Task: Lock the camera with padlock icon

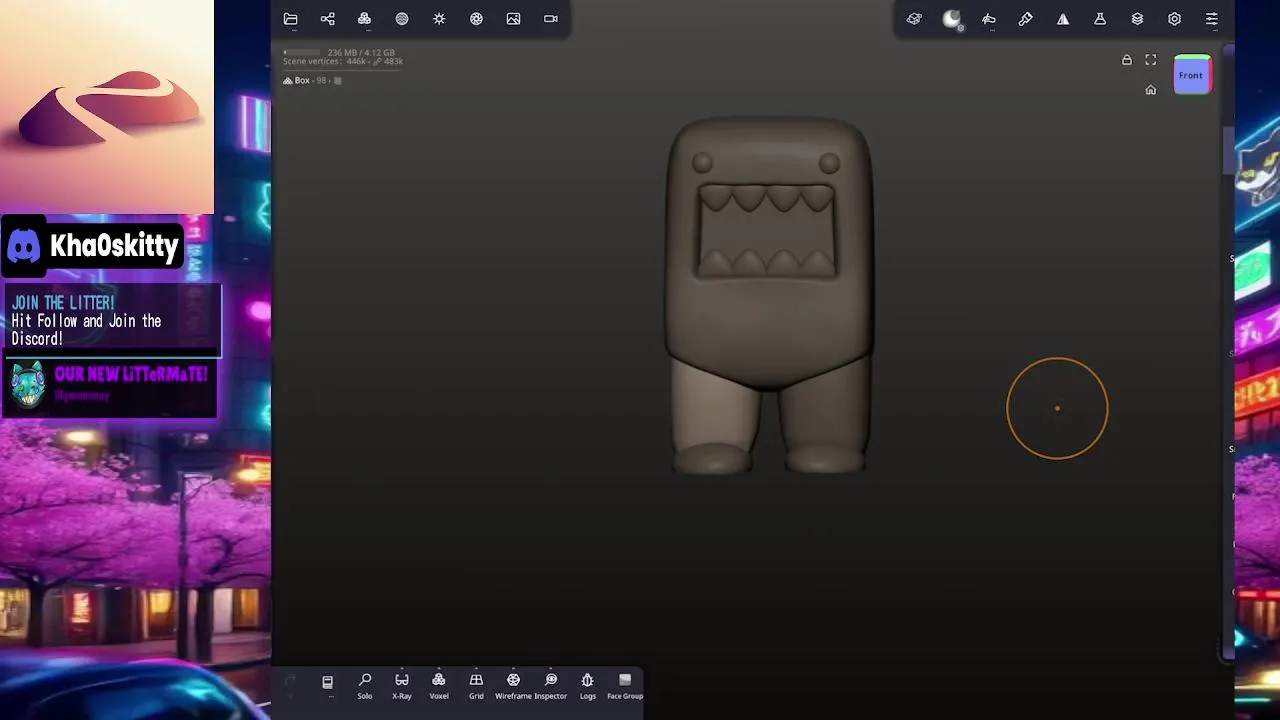Action: (x=1127, y=60)
